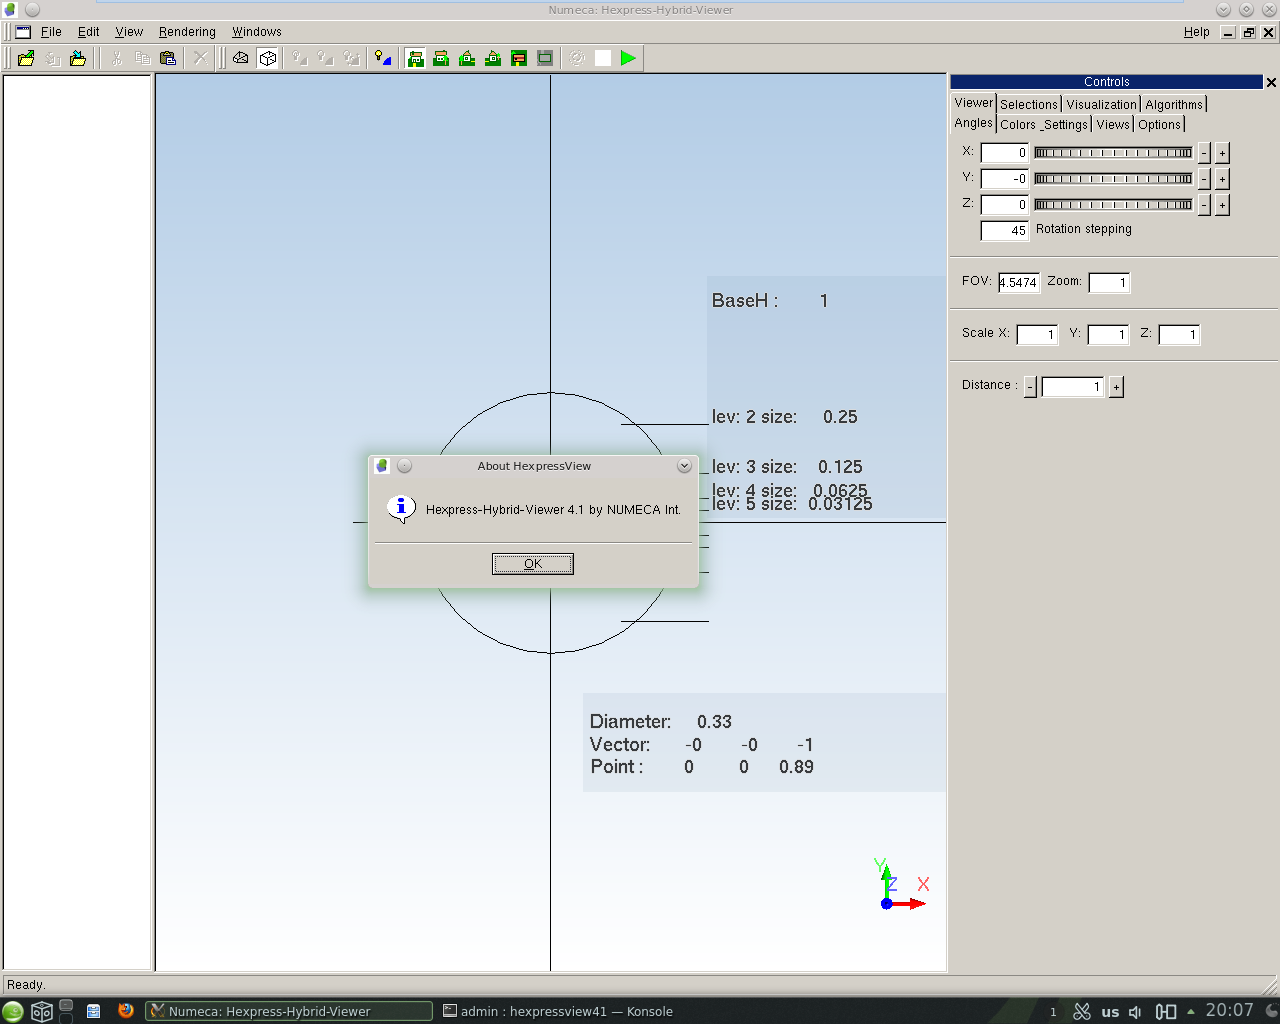Open the Windows menu

point(257,32)
